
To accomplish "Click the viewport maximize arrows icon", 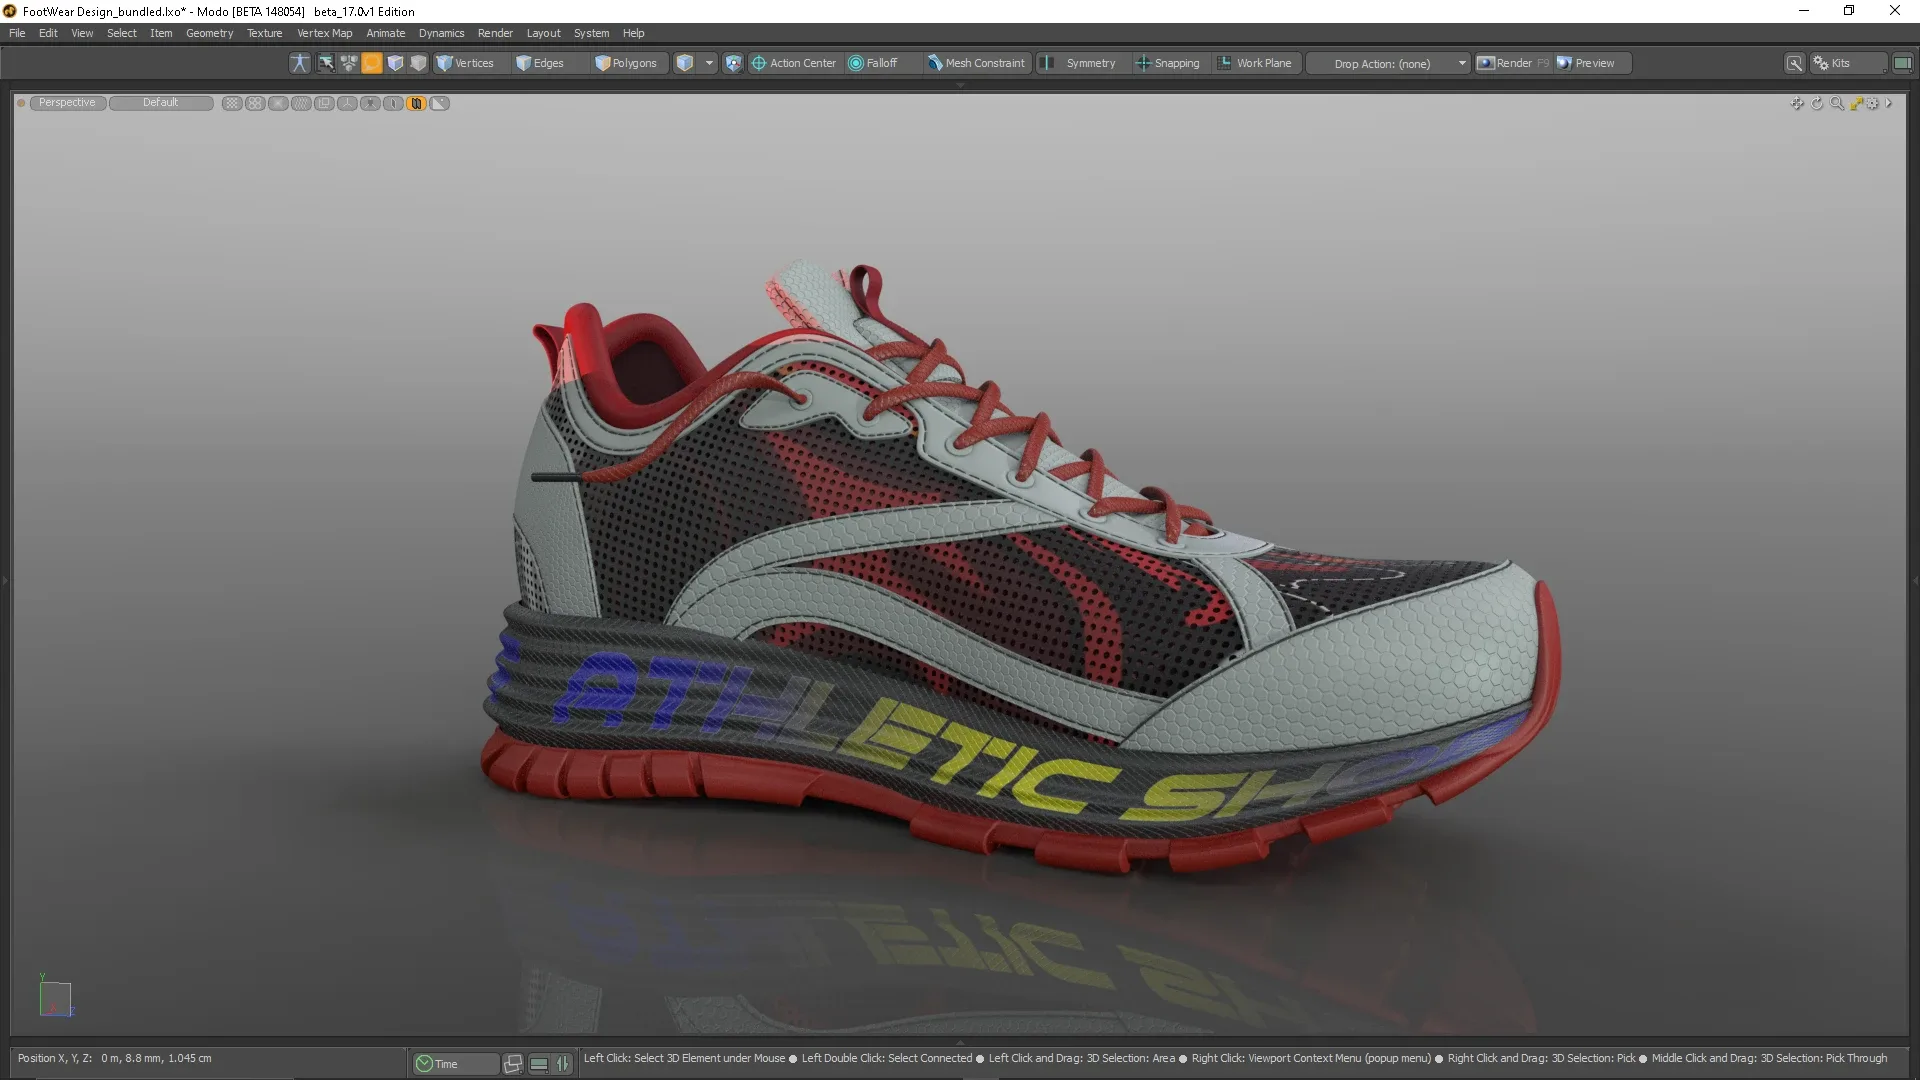I will [1856, 103].
